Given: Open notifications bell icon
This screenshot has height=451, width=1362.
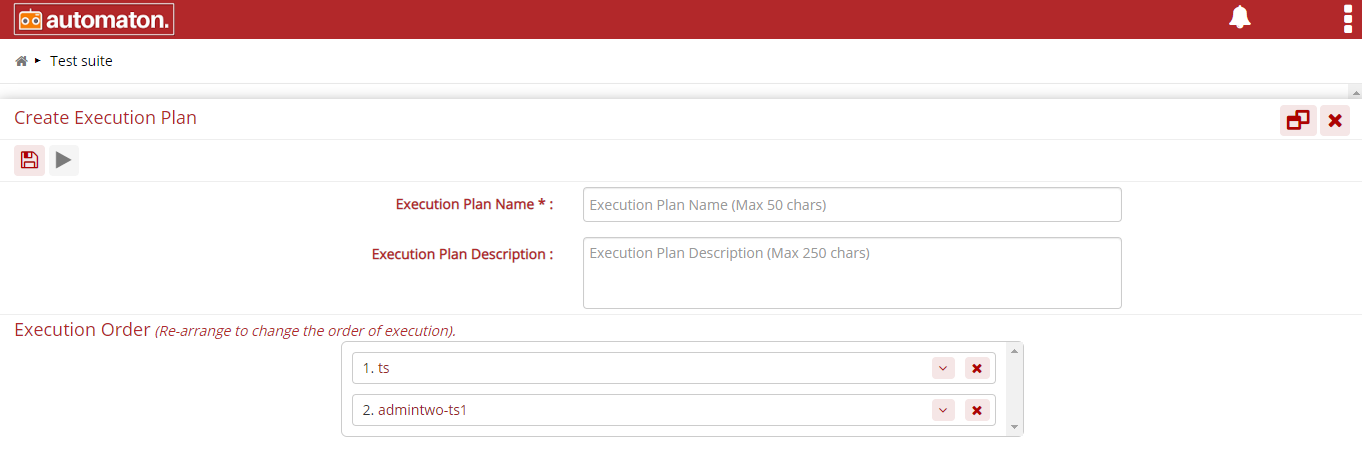Looking at the screenshot, I should pyautogui.click(x=1240, y=17).
